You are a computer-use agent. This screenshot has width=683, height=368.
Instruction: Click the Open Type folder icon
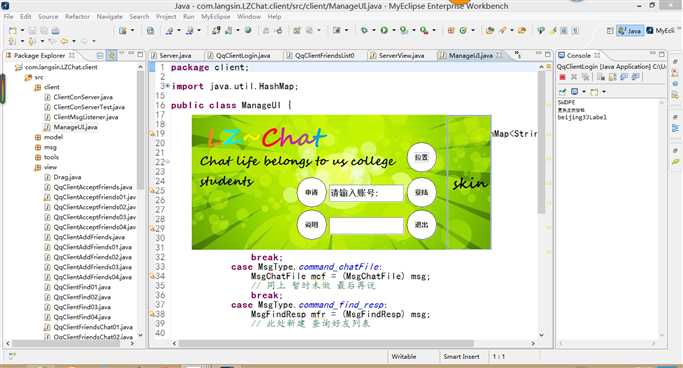490,30
